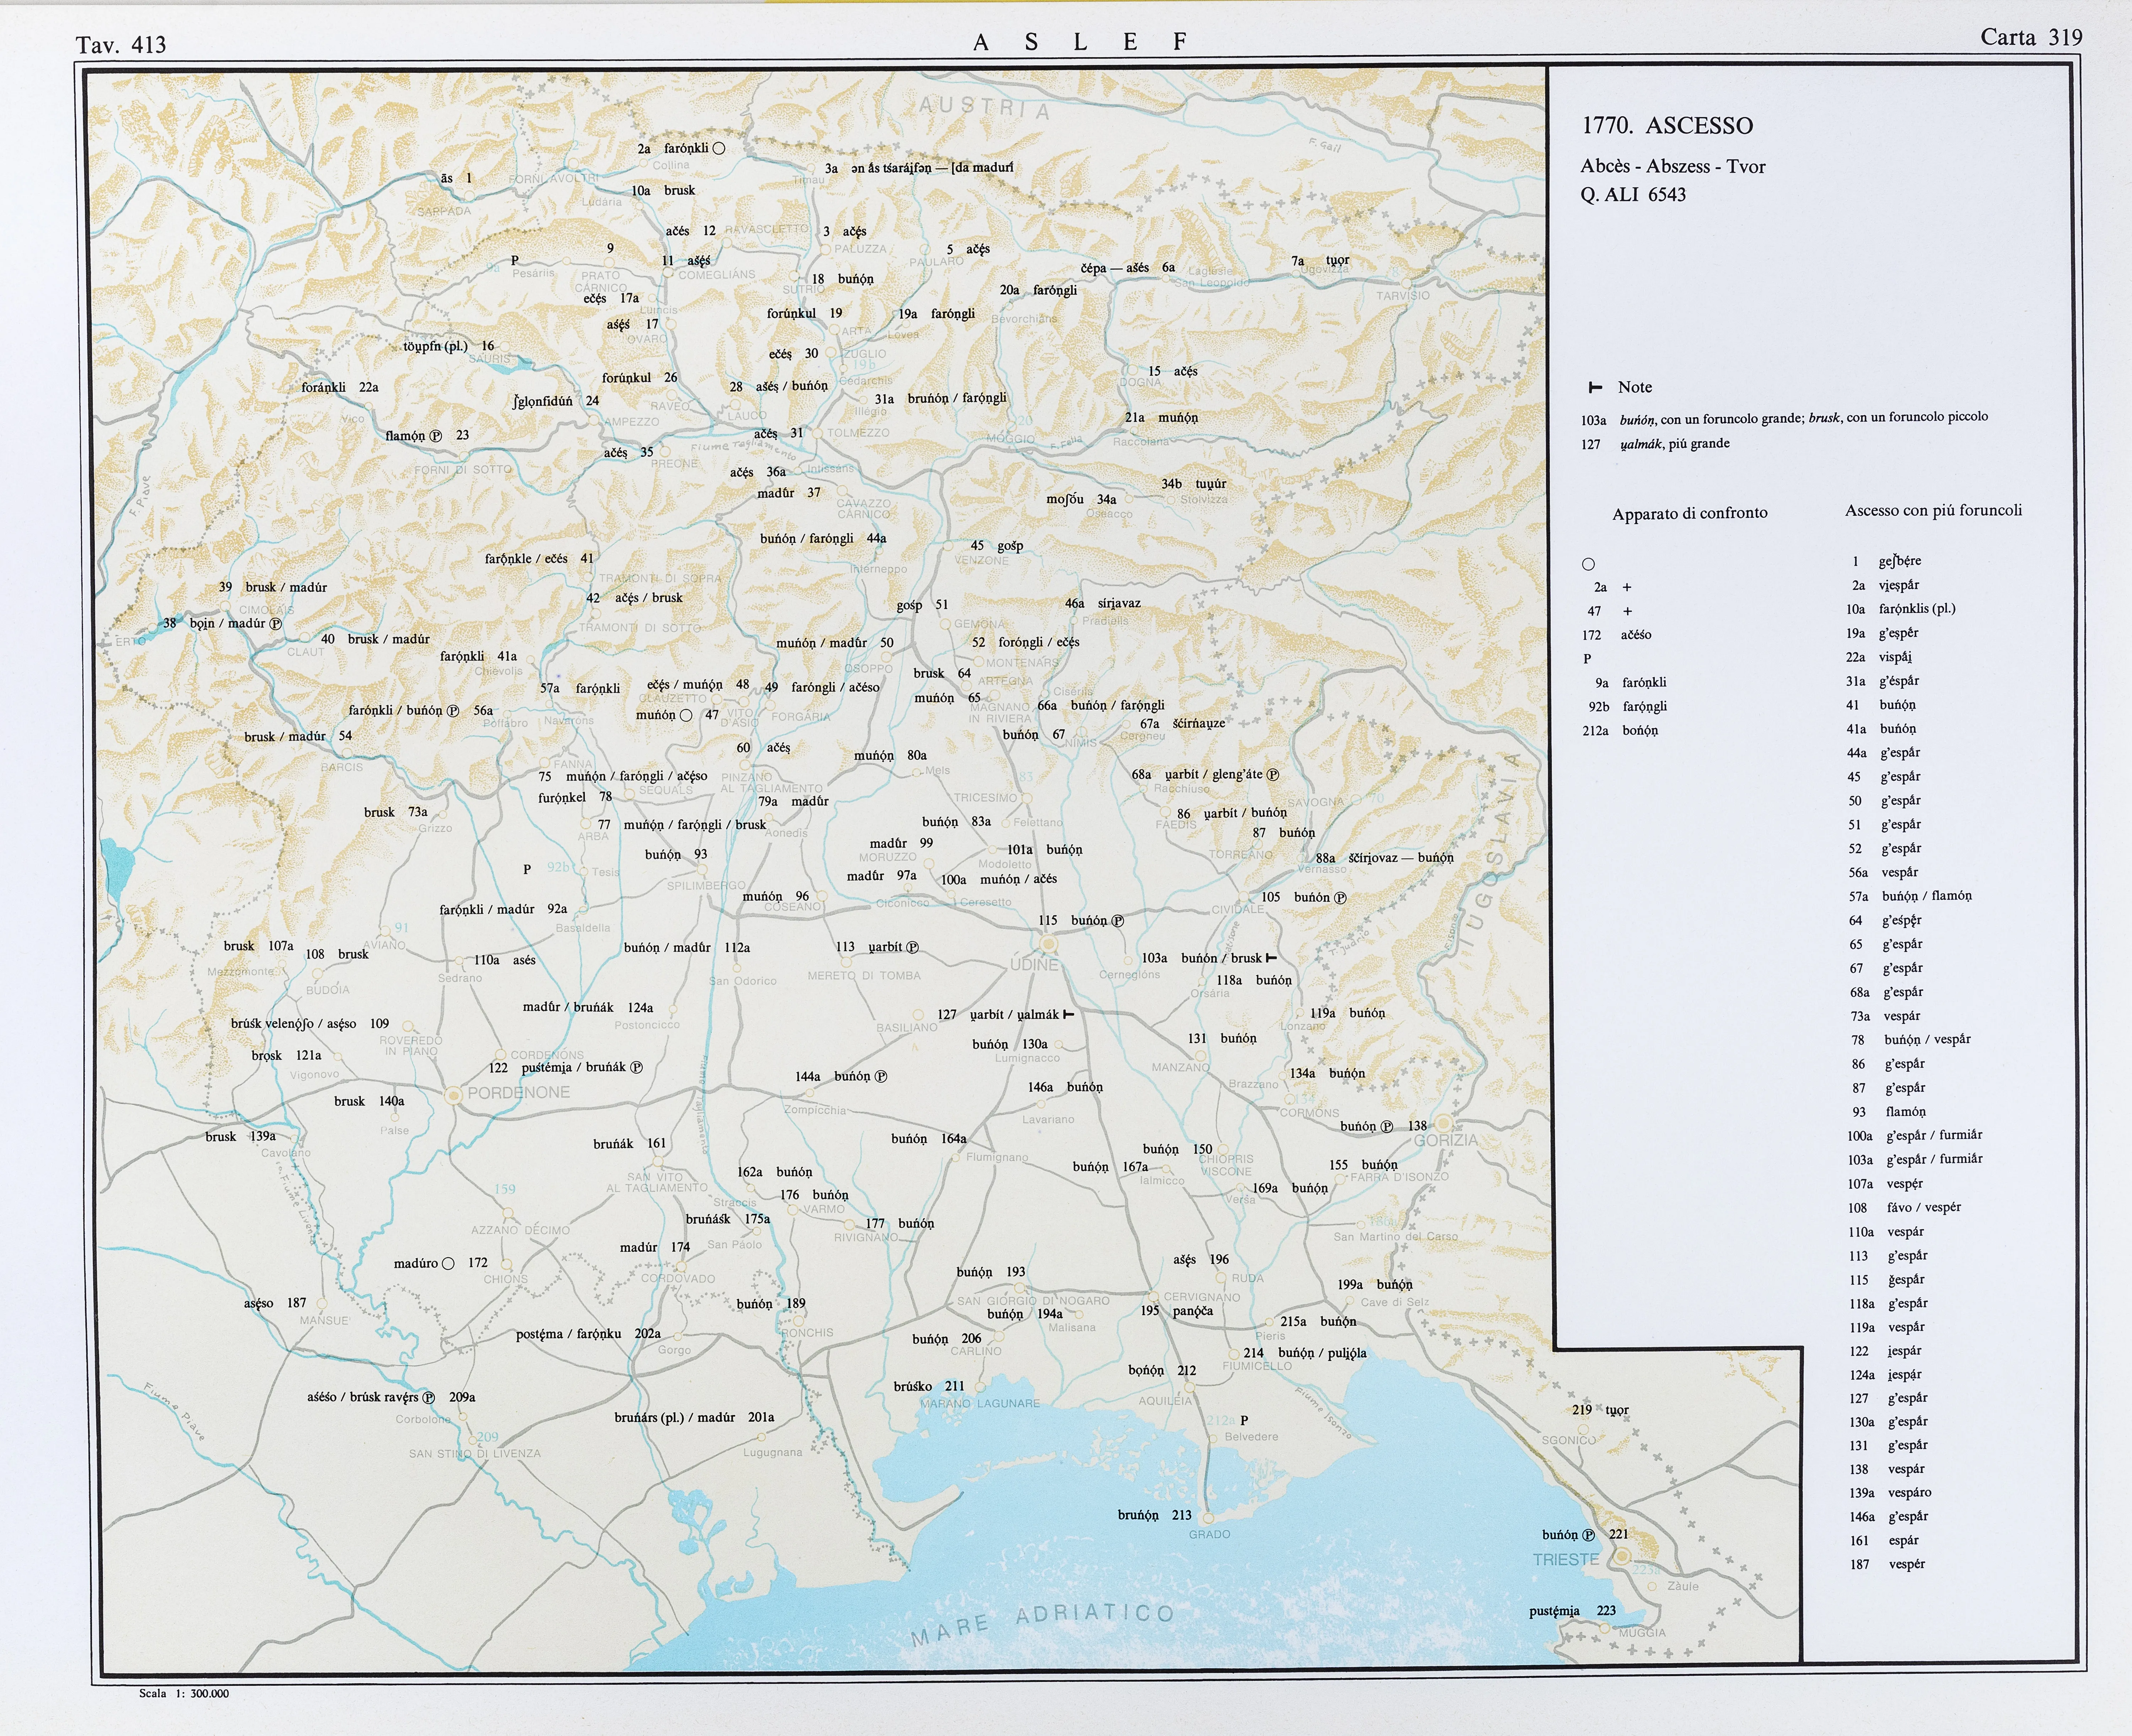2132x1736 pixels.
Task: Click the circled P beside buñón 221
Action: point(1589,1535)
